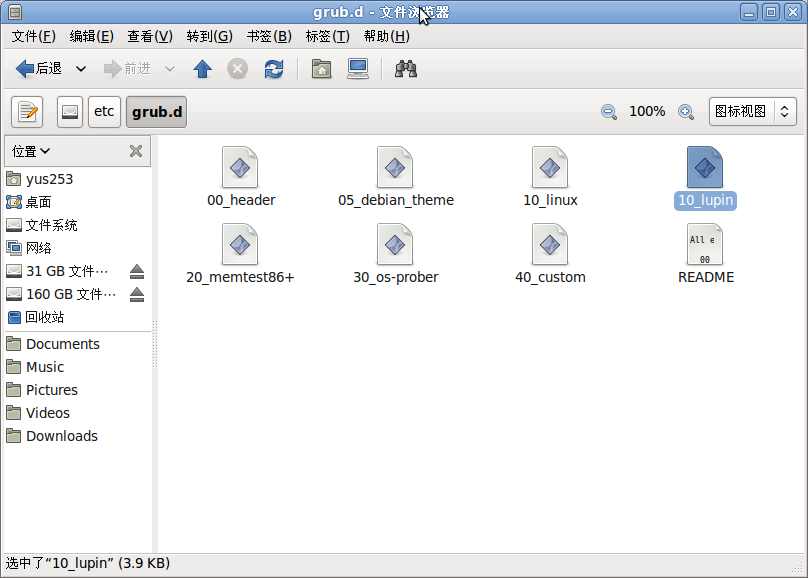Zoom out with the minus magnifier

coord(609,112)
